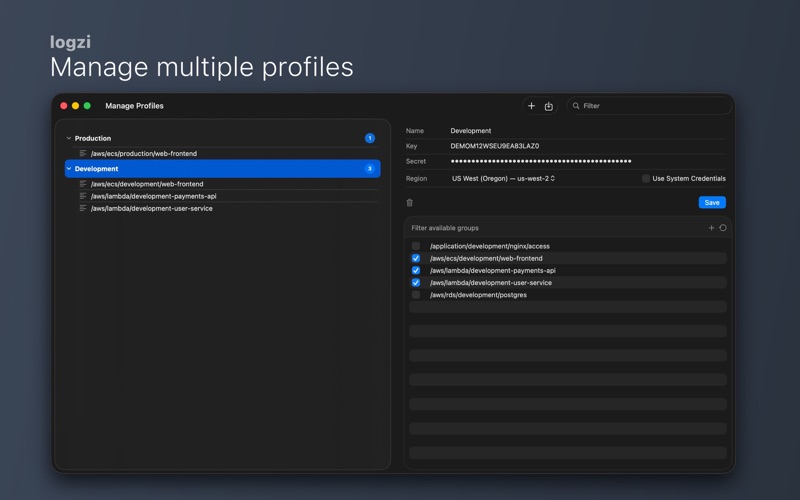Click log icon beside development-payments-api in sidebar
This screenshot has width=800, height=500.
83,196
